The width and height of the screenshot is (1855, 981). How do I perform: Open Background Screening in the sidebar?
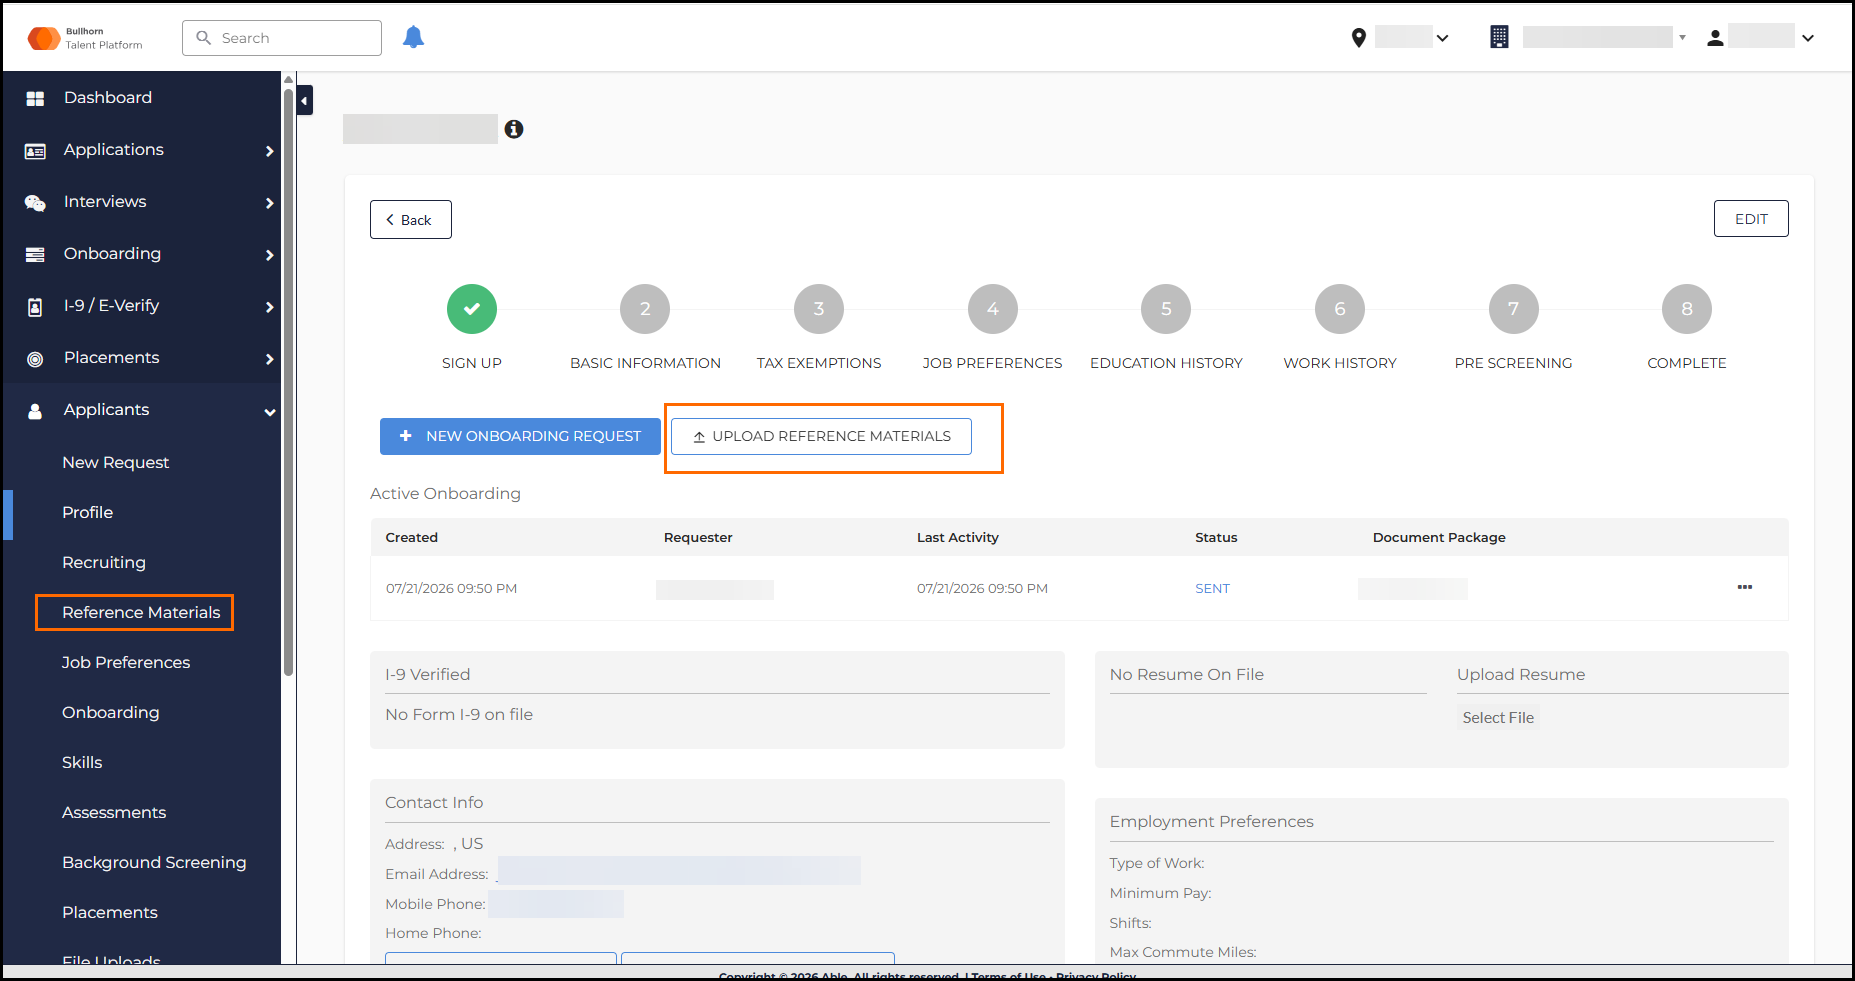[x=154, y=862]
